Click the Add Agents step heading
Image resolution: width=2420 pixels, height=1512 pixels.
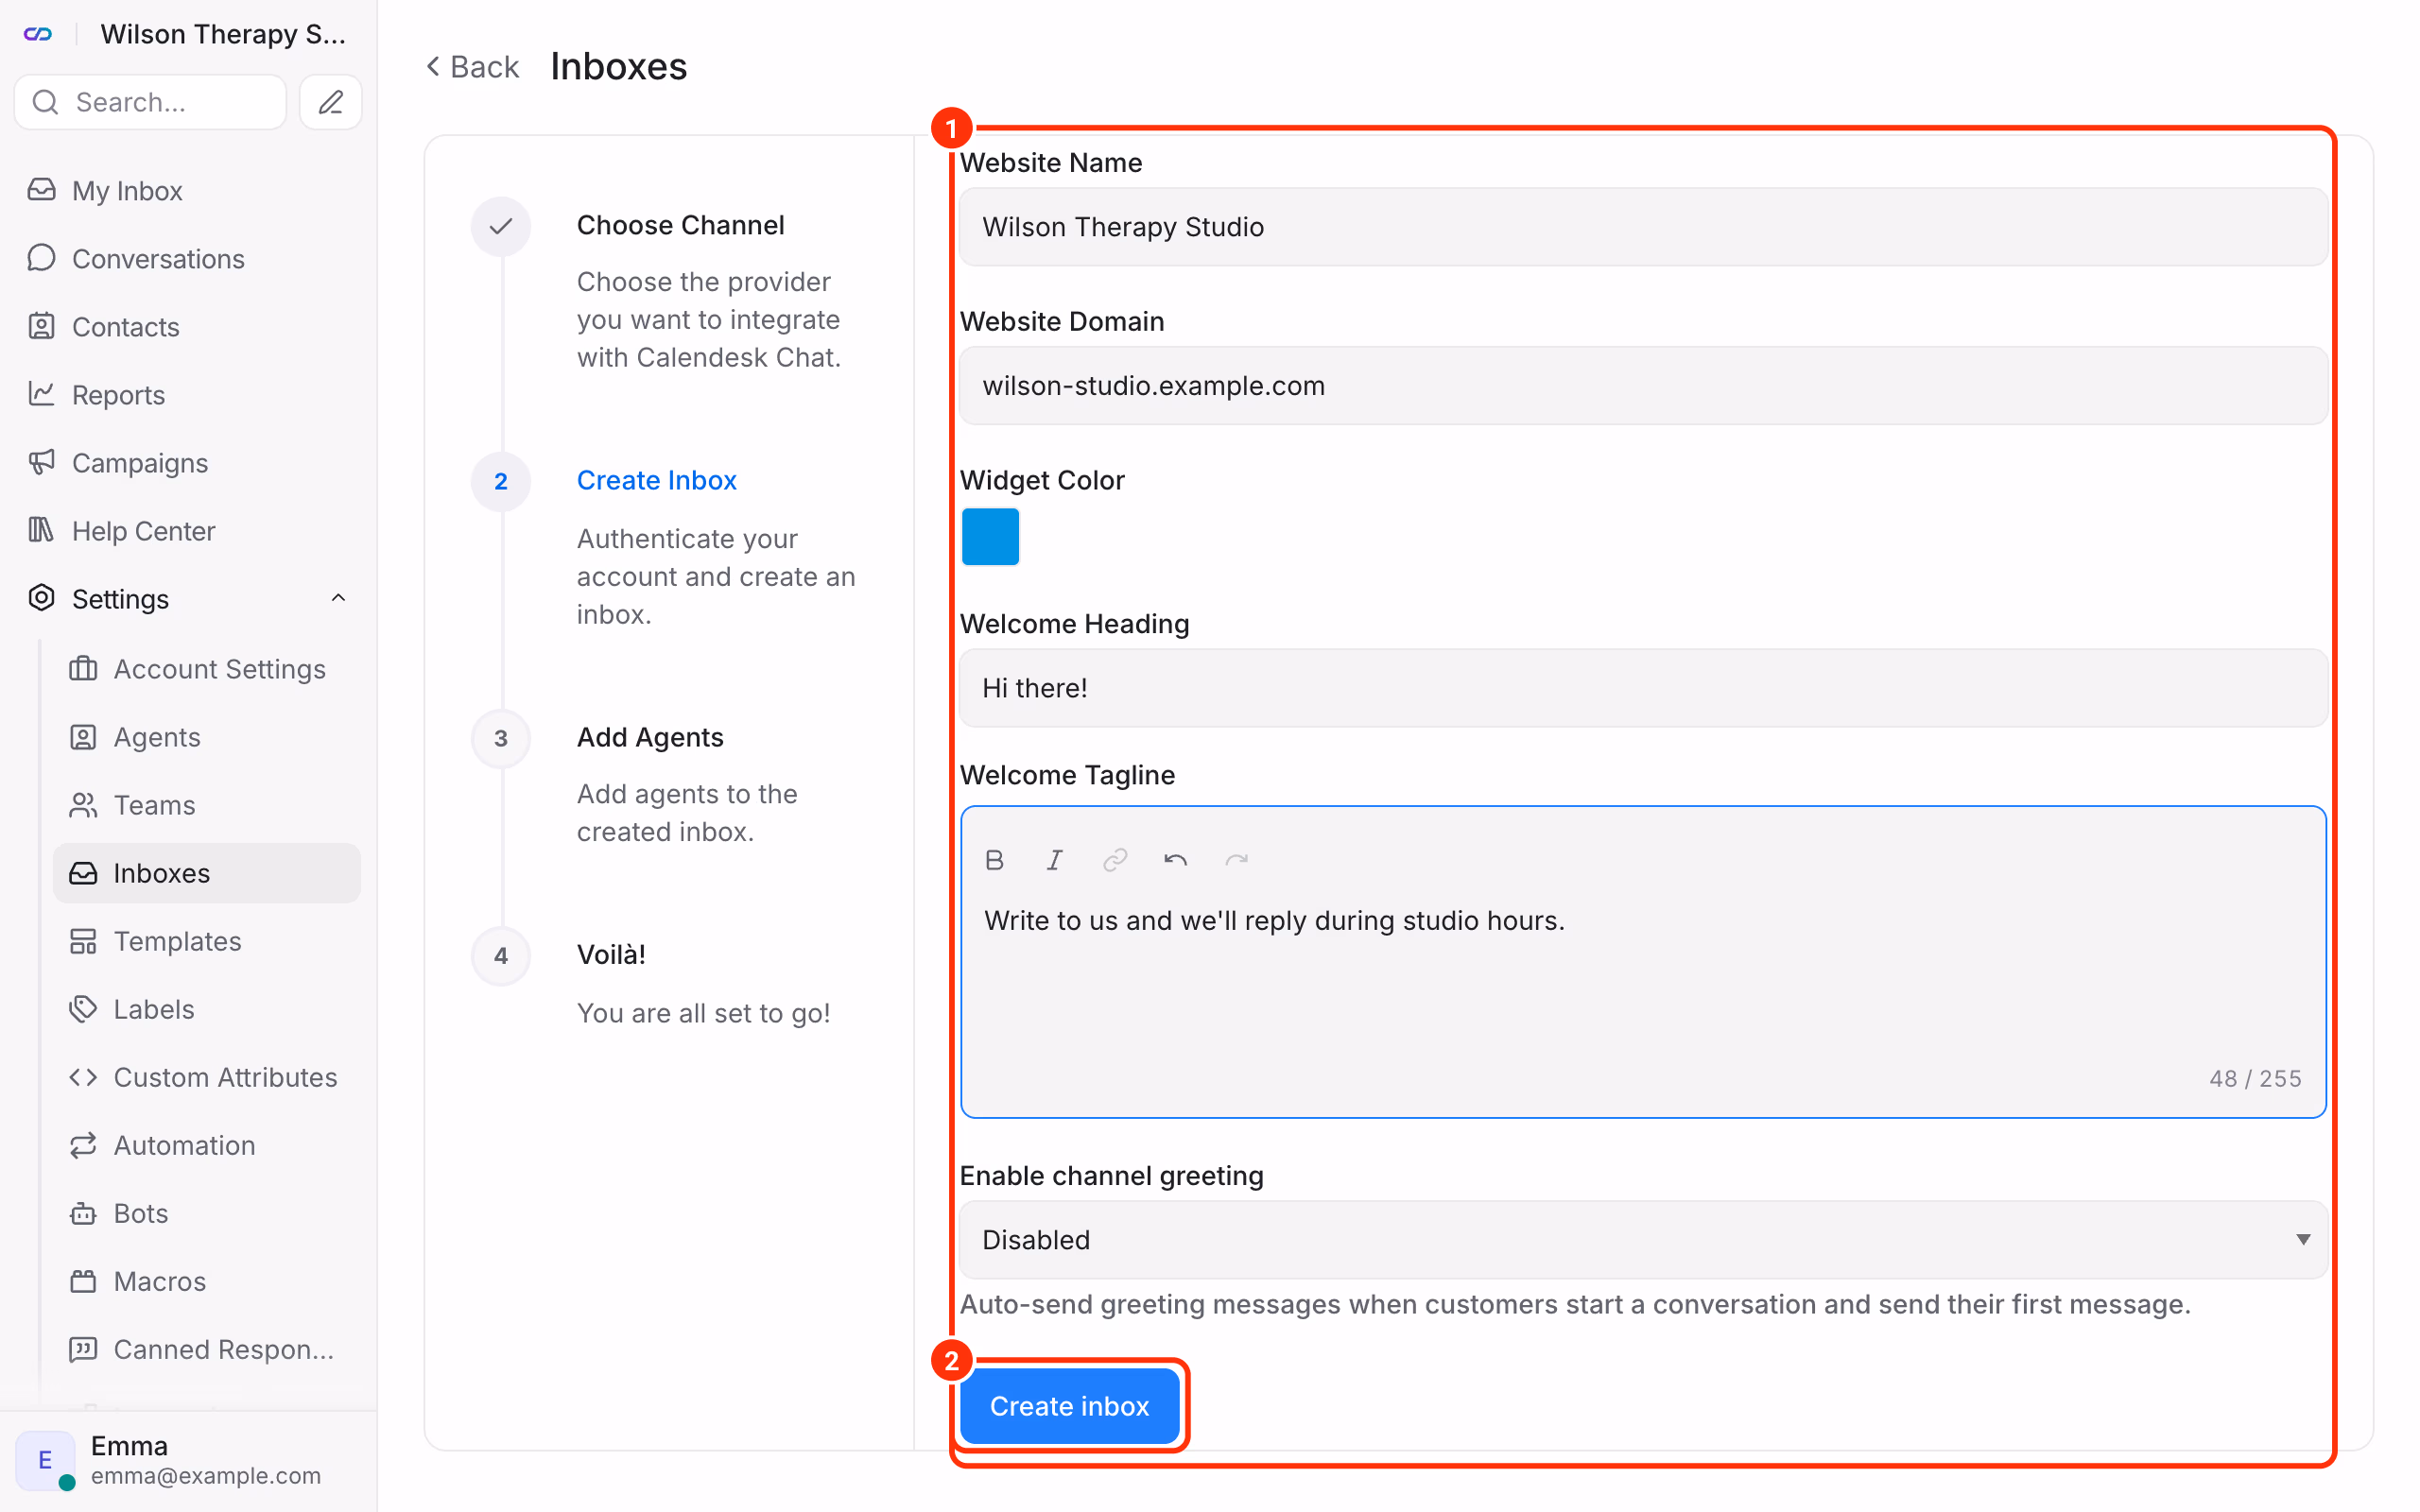click(x=650, y=737)
